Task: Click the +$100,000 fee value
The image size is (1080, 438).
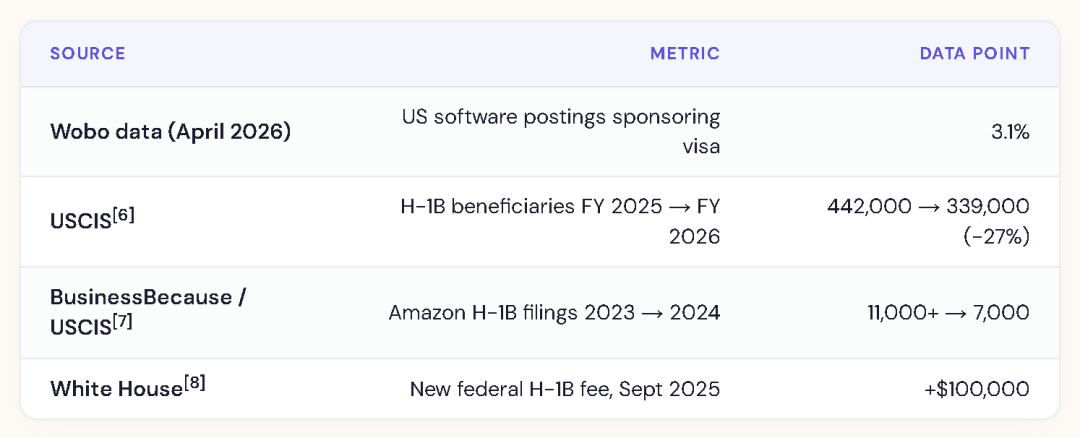Action: pos(977,390)
